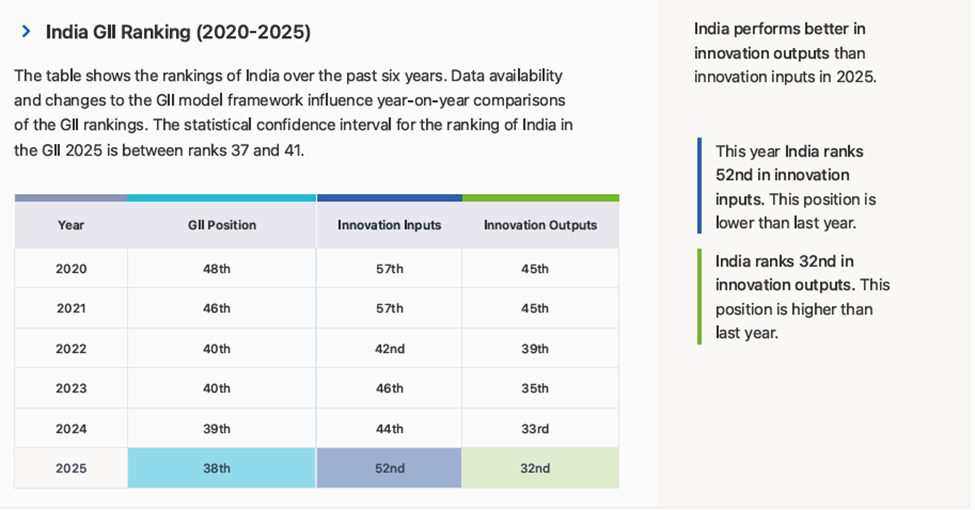
Task: Click the green color bar above Innovation Outputs
Action: pyautogui.click(x=540, y=198)
